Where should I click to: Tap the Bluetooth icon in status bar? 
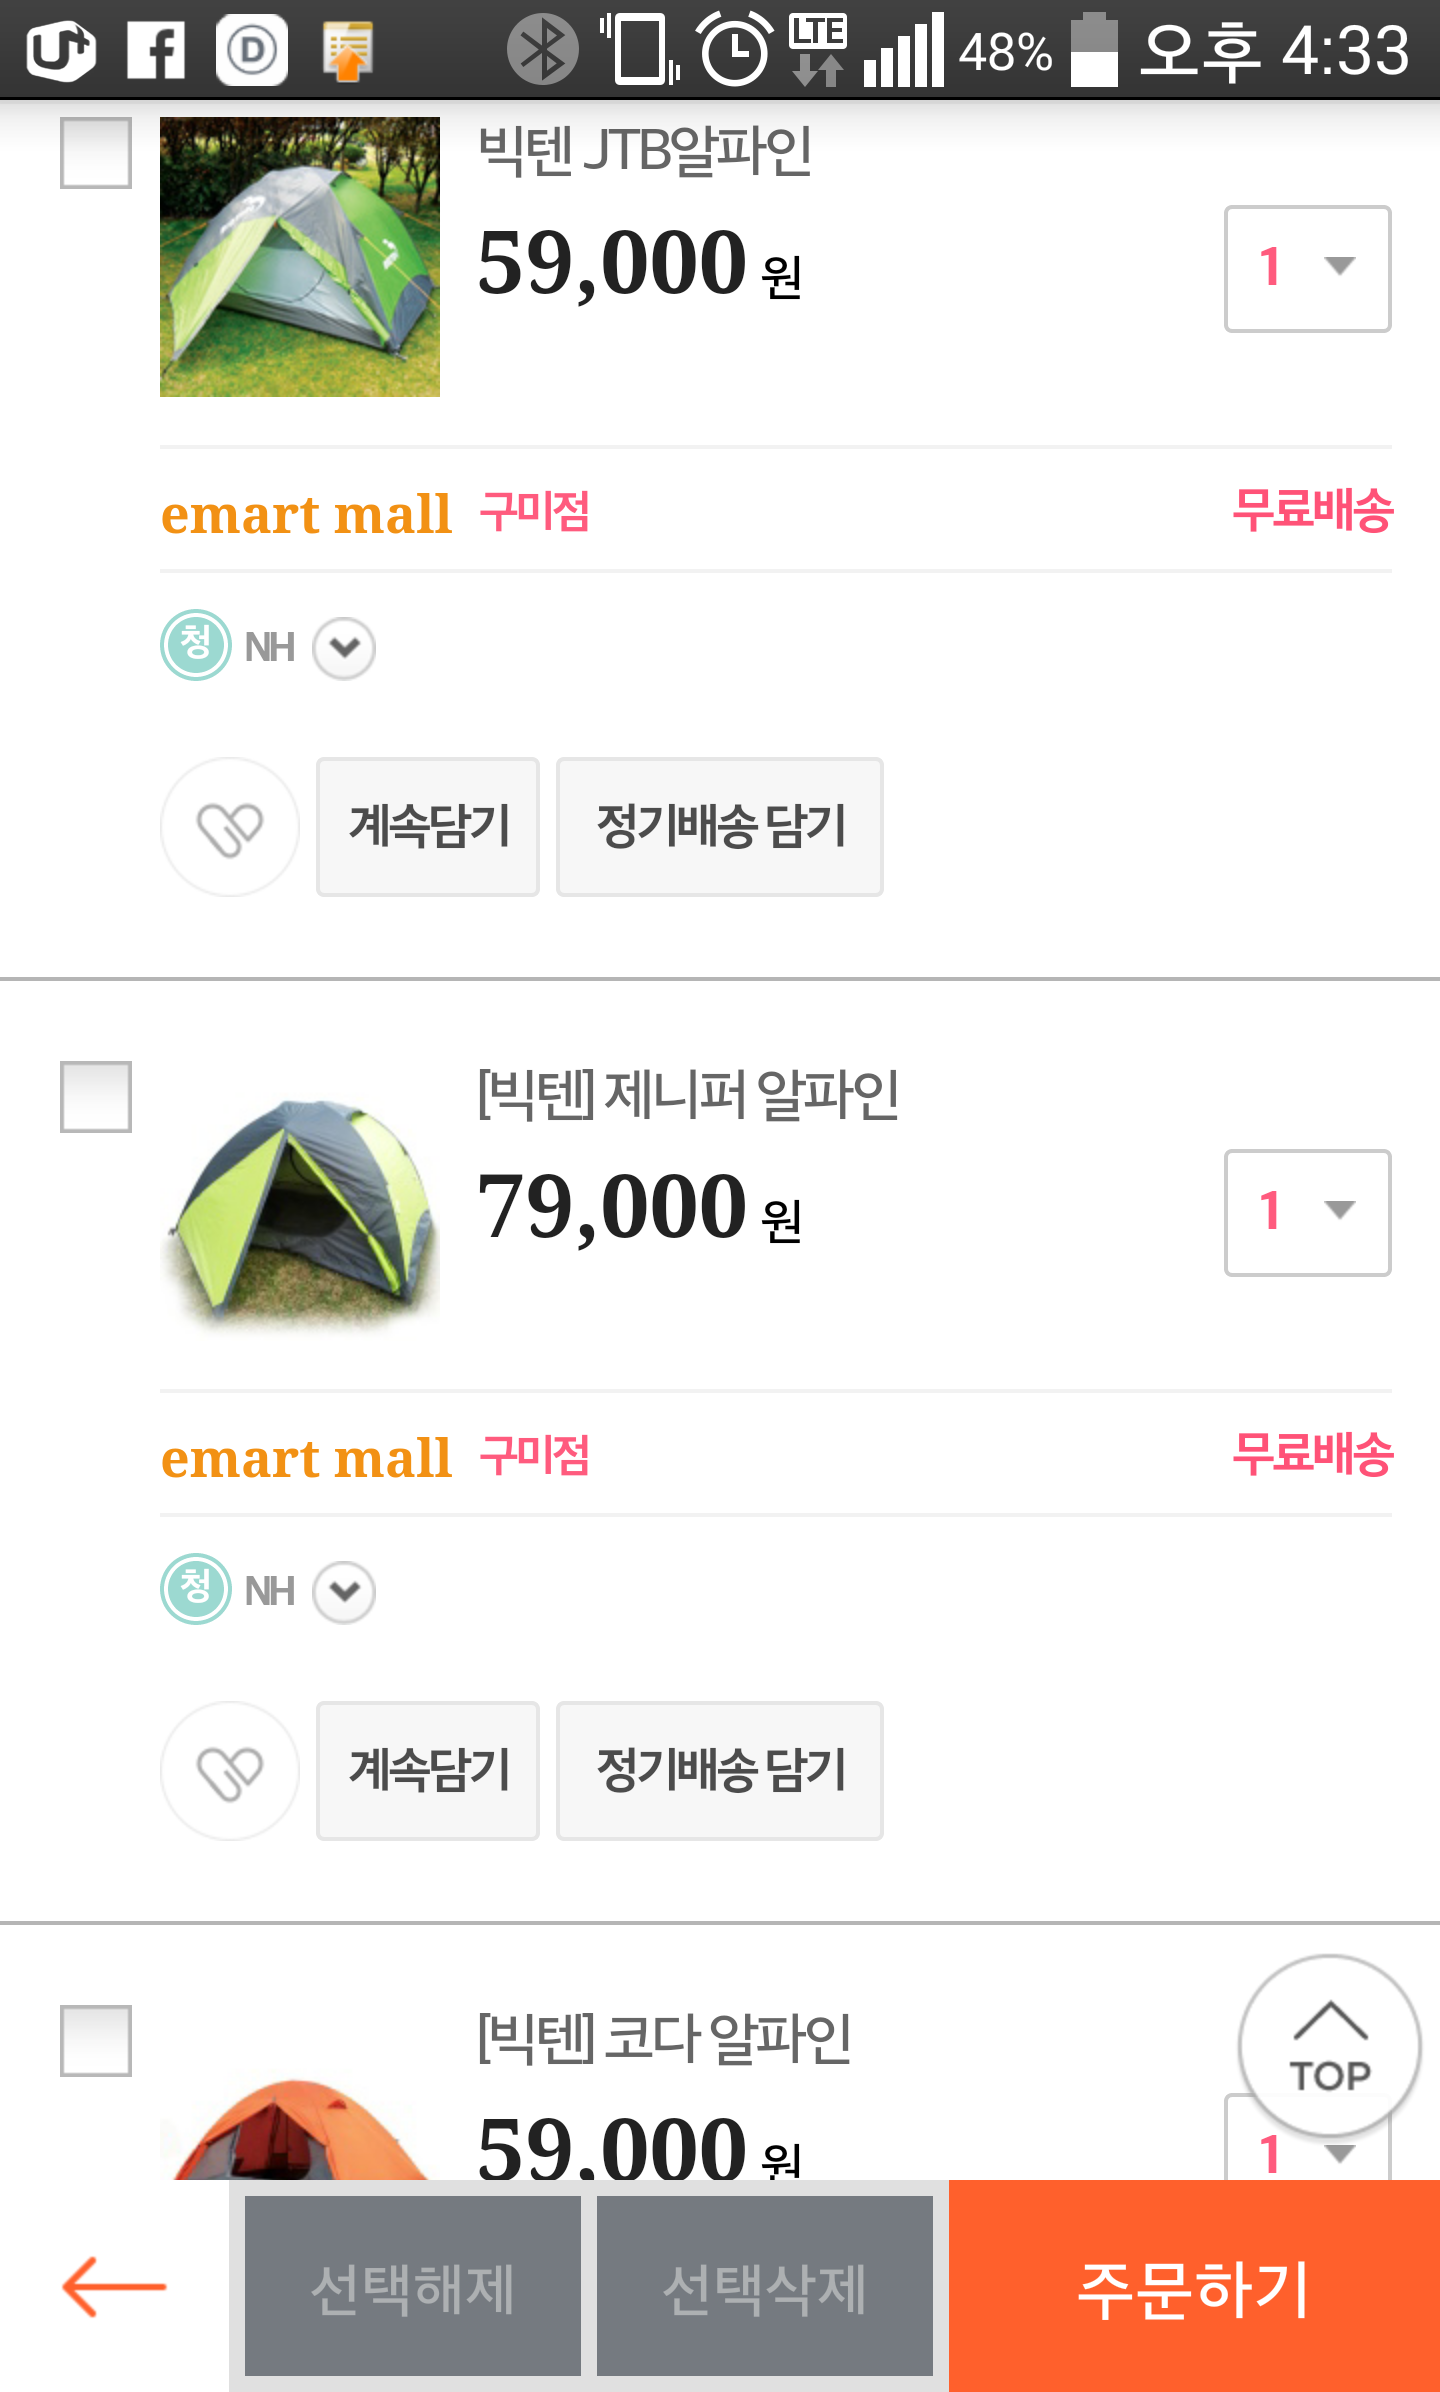click(x=542, y=49)
